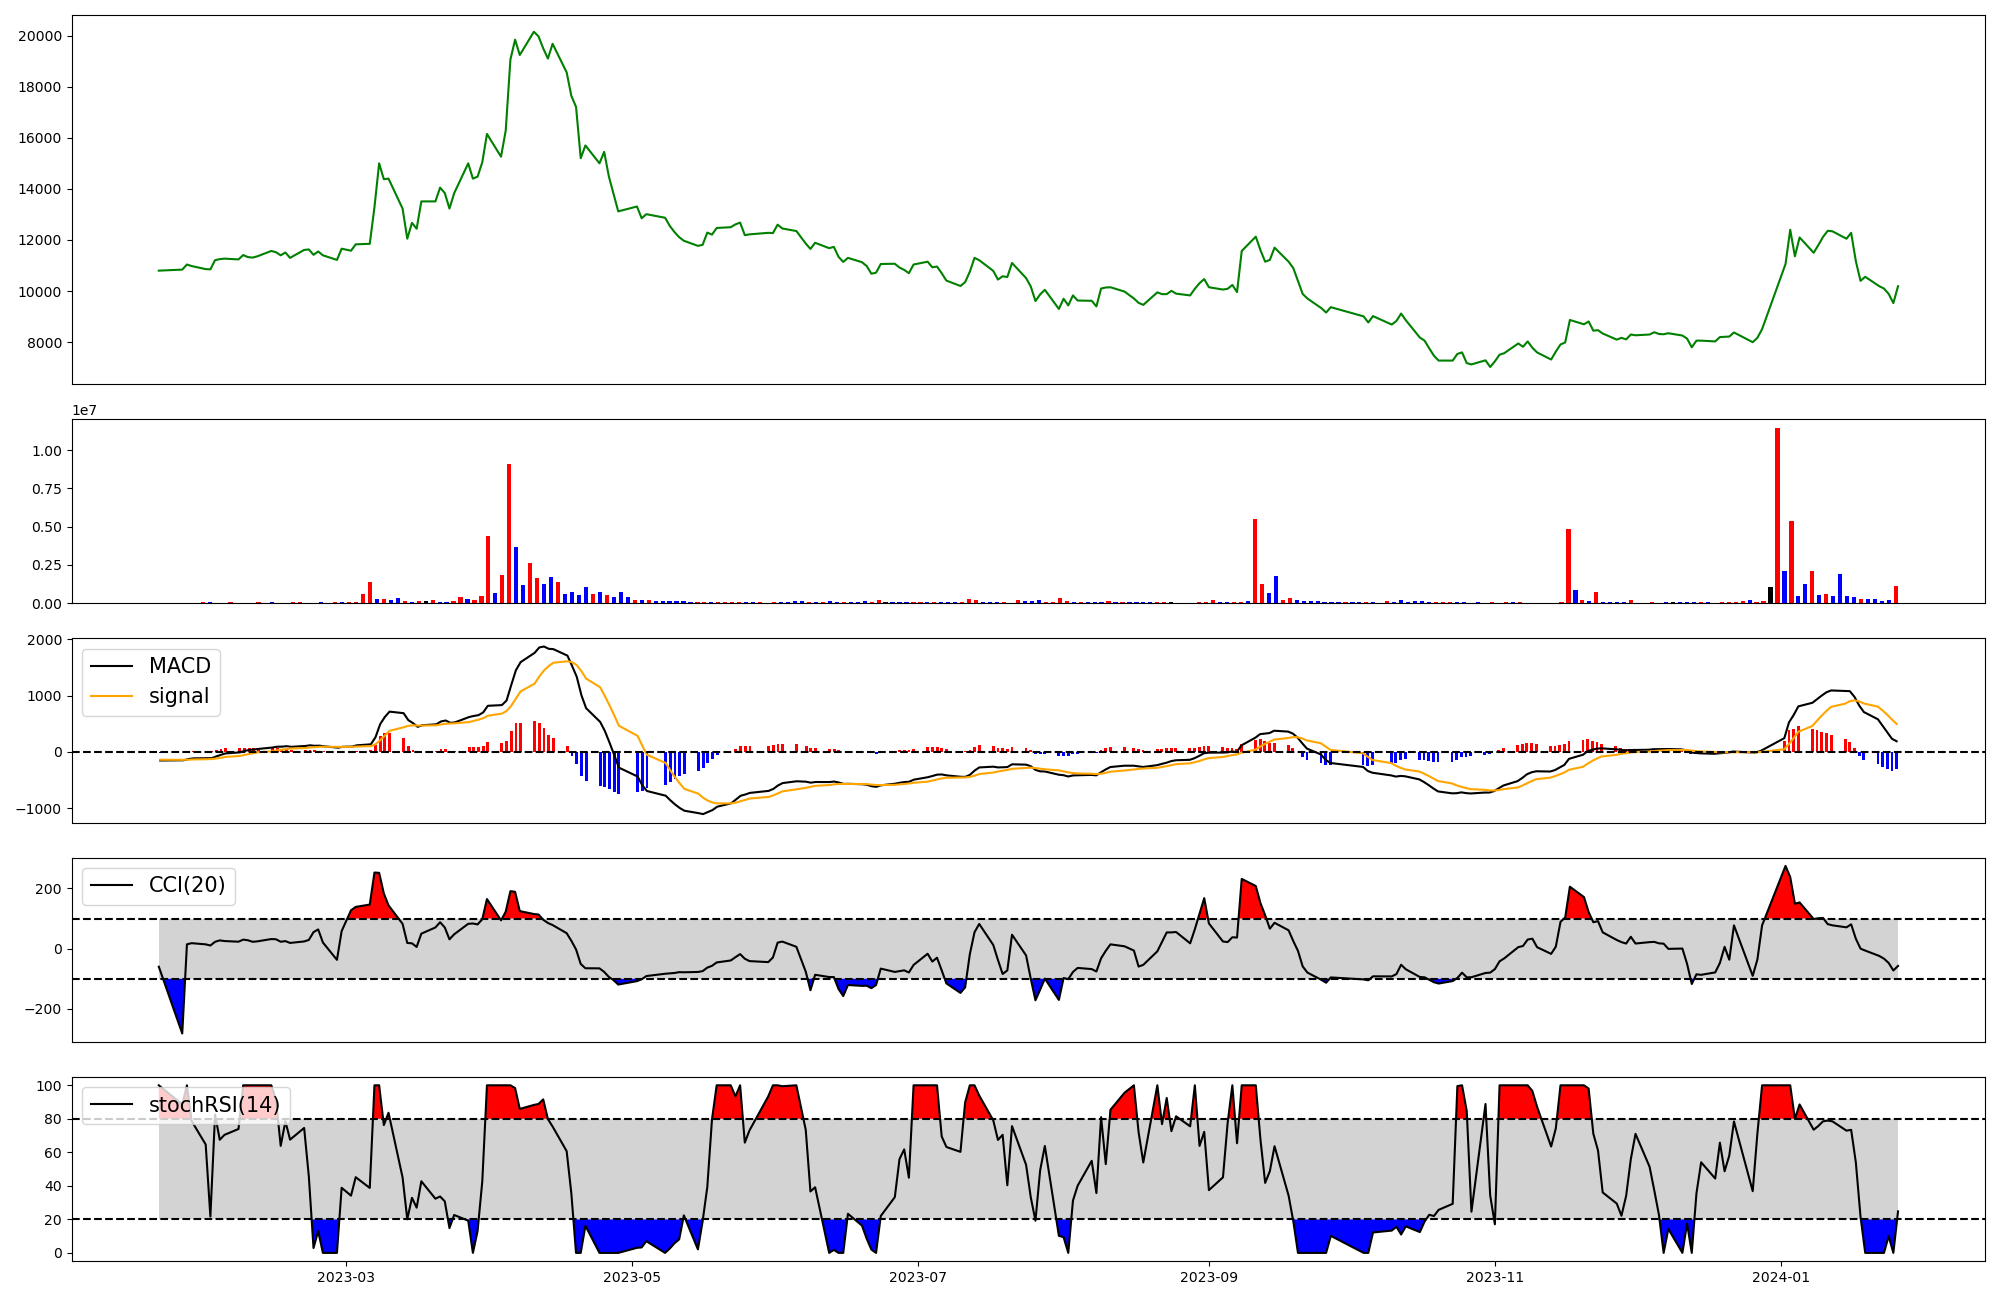Click the 1e7 volume scale exponent

click(84, 410)
